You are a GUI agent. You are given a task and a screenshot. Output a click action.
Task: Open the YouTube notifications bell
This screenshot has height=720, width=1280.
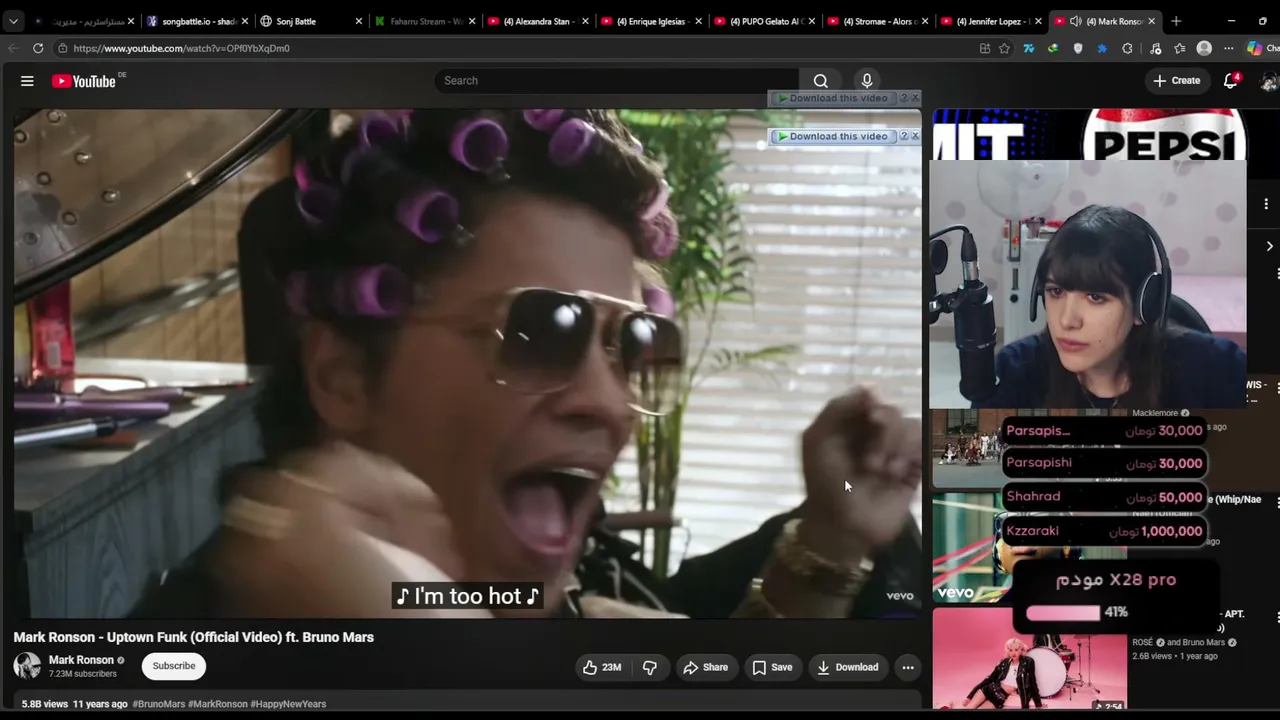(1231, 81)
